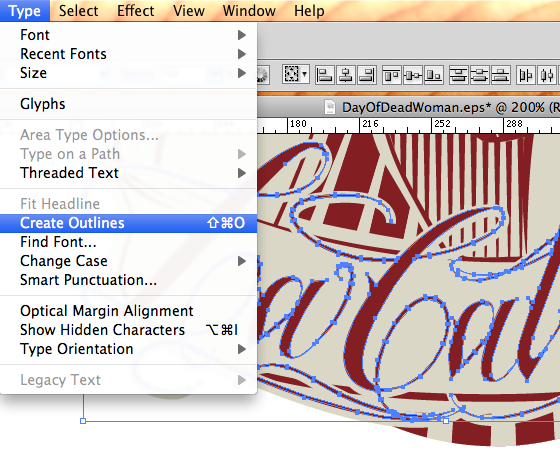Expand the Font submenu
Viewport: 560px width, 454px height.
coord(129,35)
